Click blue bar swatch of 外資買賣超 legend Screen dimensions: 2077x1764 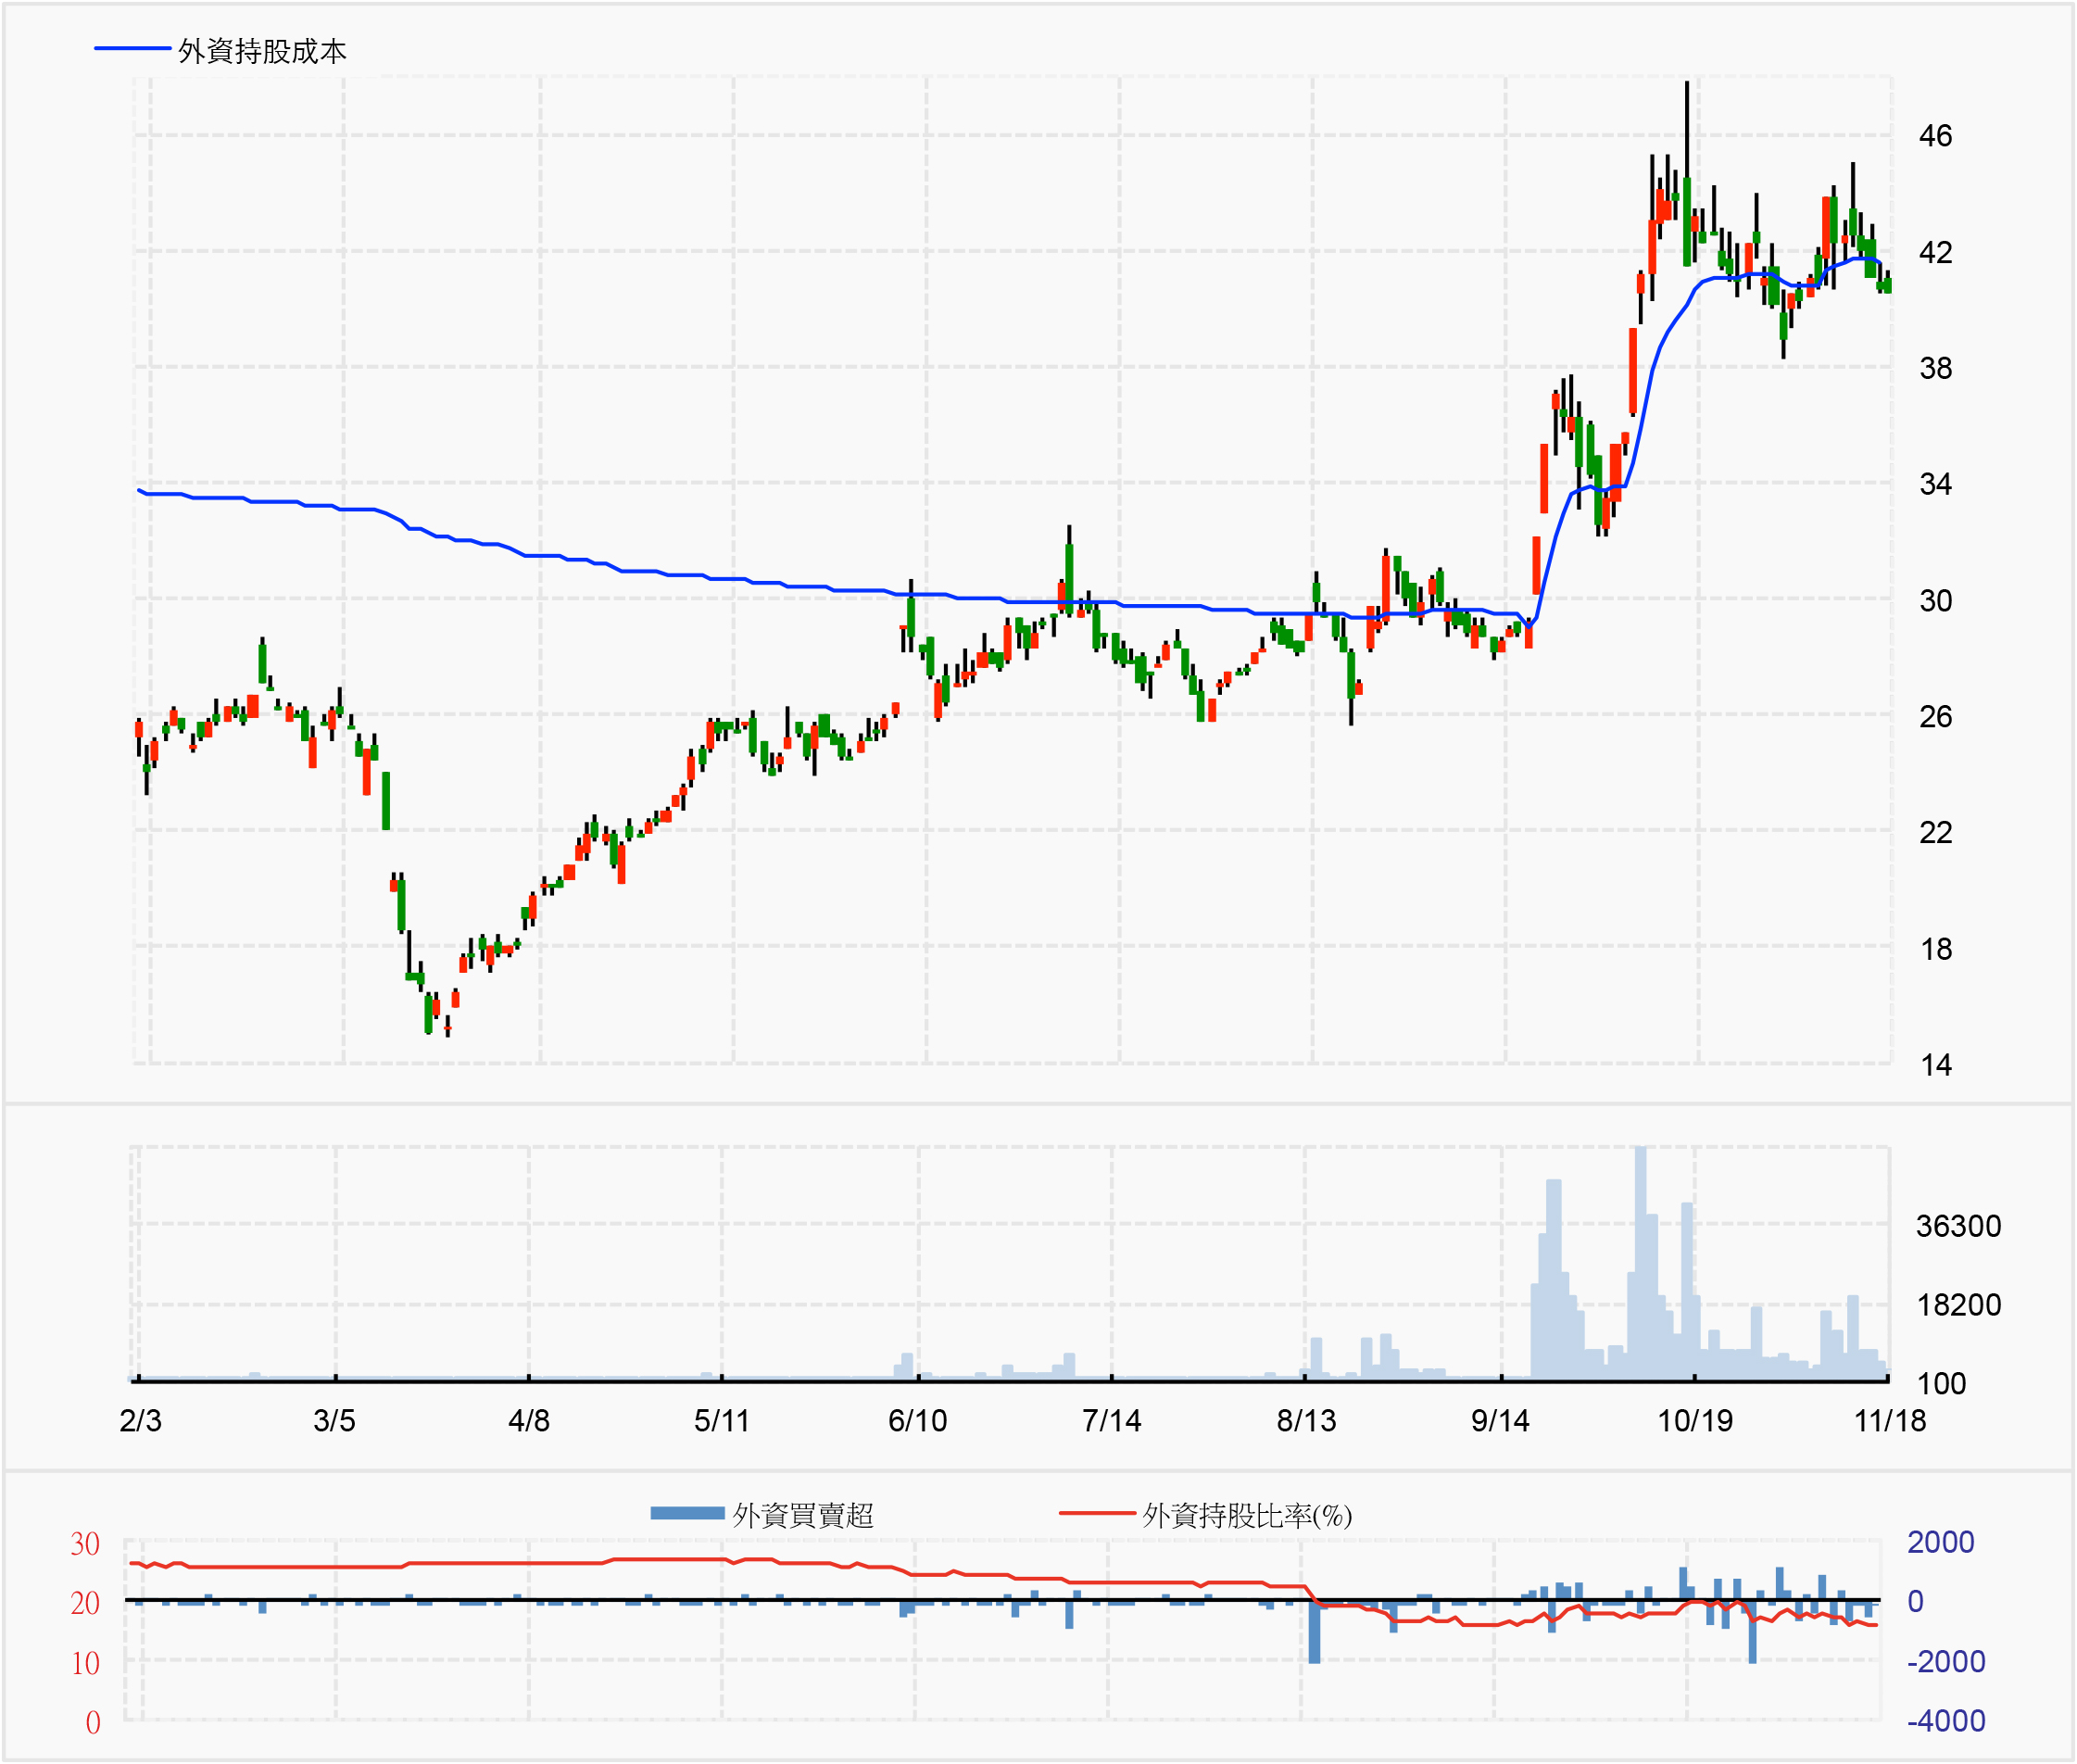point(687,1513)
